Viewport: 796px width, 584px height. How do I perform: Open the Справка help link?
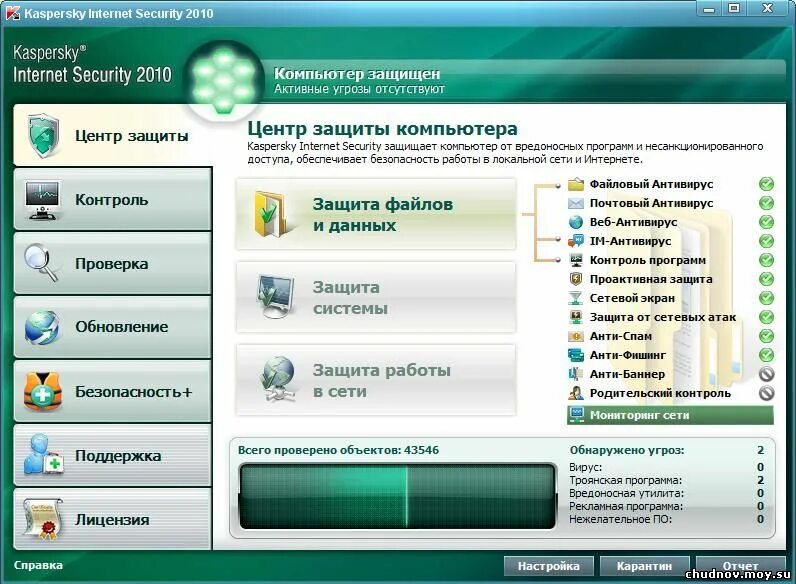click(38, 565)
